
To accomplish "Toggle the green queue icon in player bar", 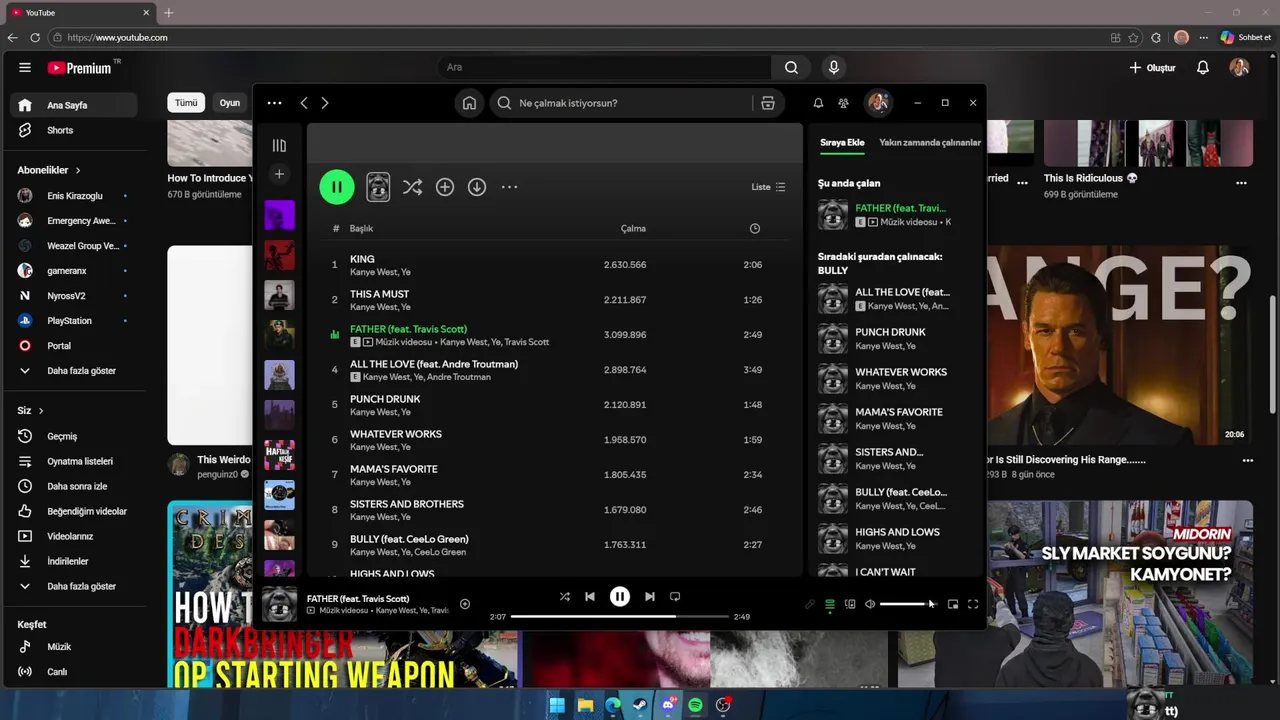I will [830, 604].
